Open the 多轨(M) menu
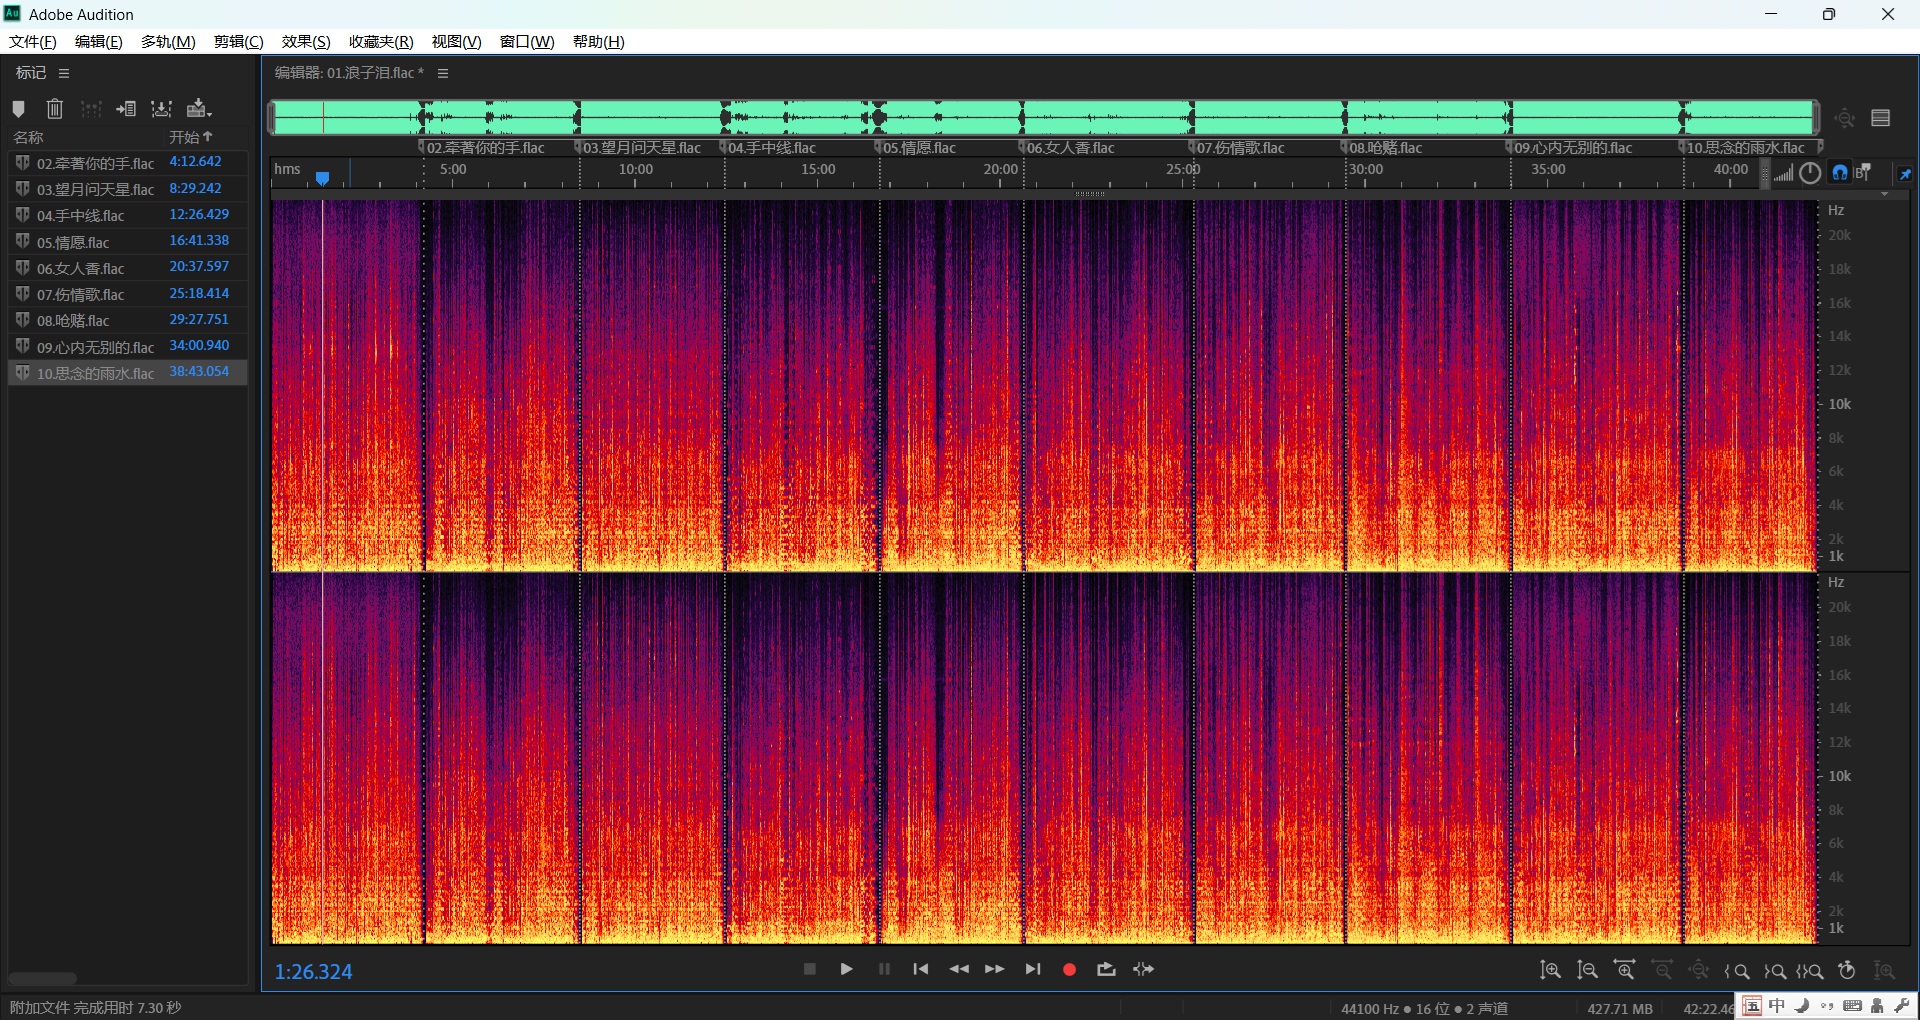 click(x=168, y=41)
